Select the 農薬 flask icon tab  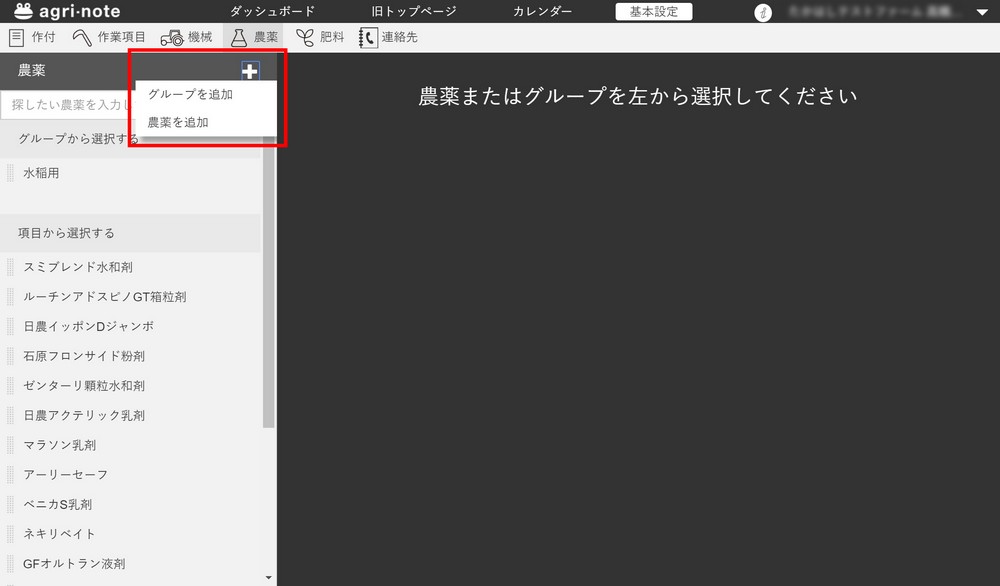click(238, 37)
